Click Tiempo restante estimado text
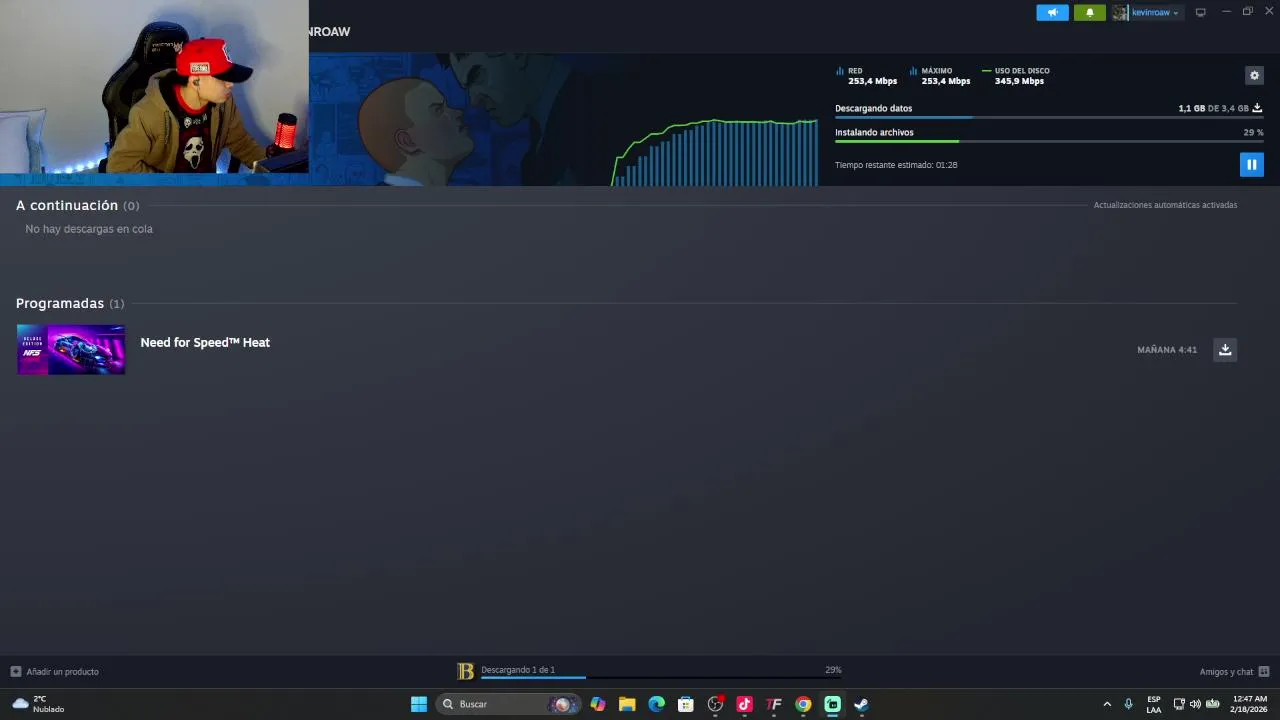1280x720 pixels. 896,165
